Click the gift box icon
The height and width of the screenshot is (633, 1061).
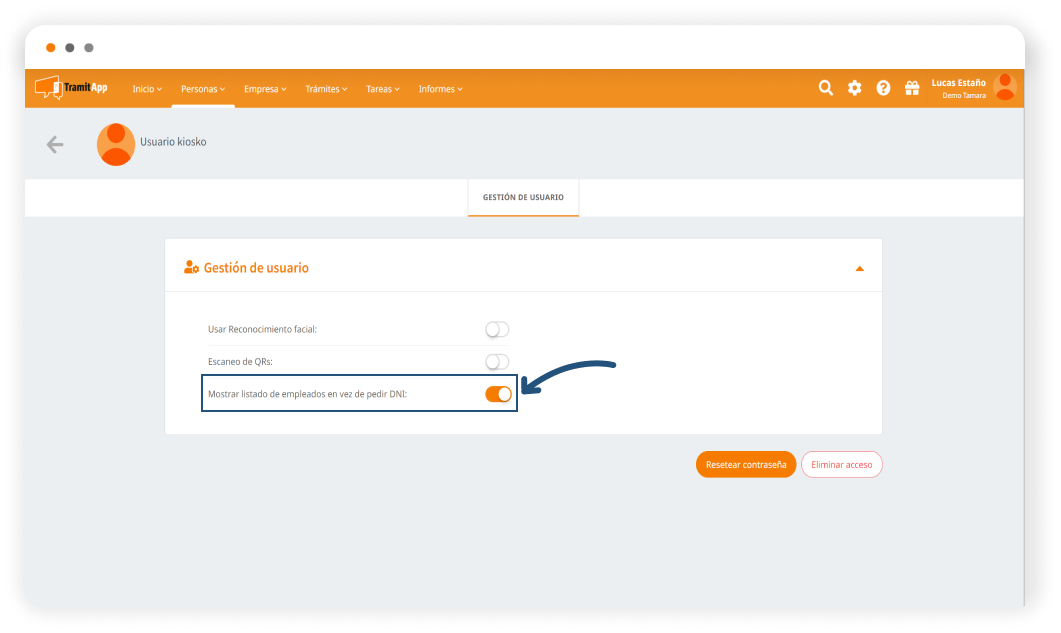(912, 88)
